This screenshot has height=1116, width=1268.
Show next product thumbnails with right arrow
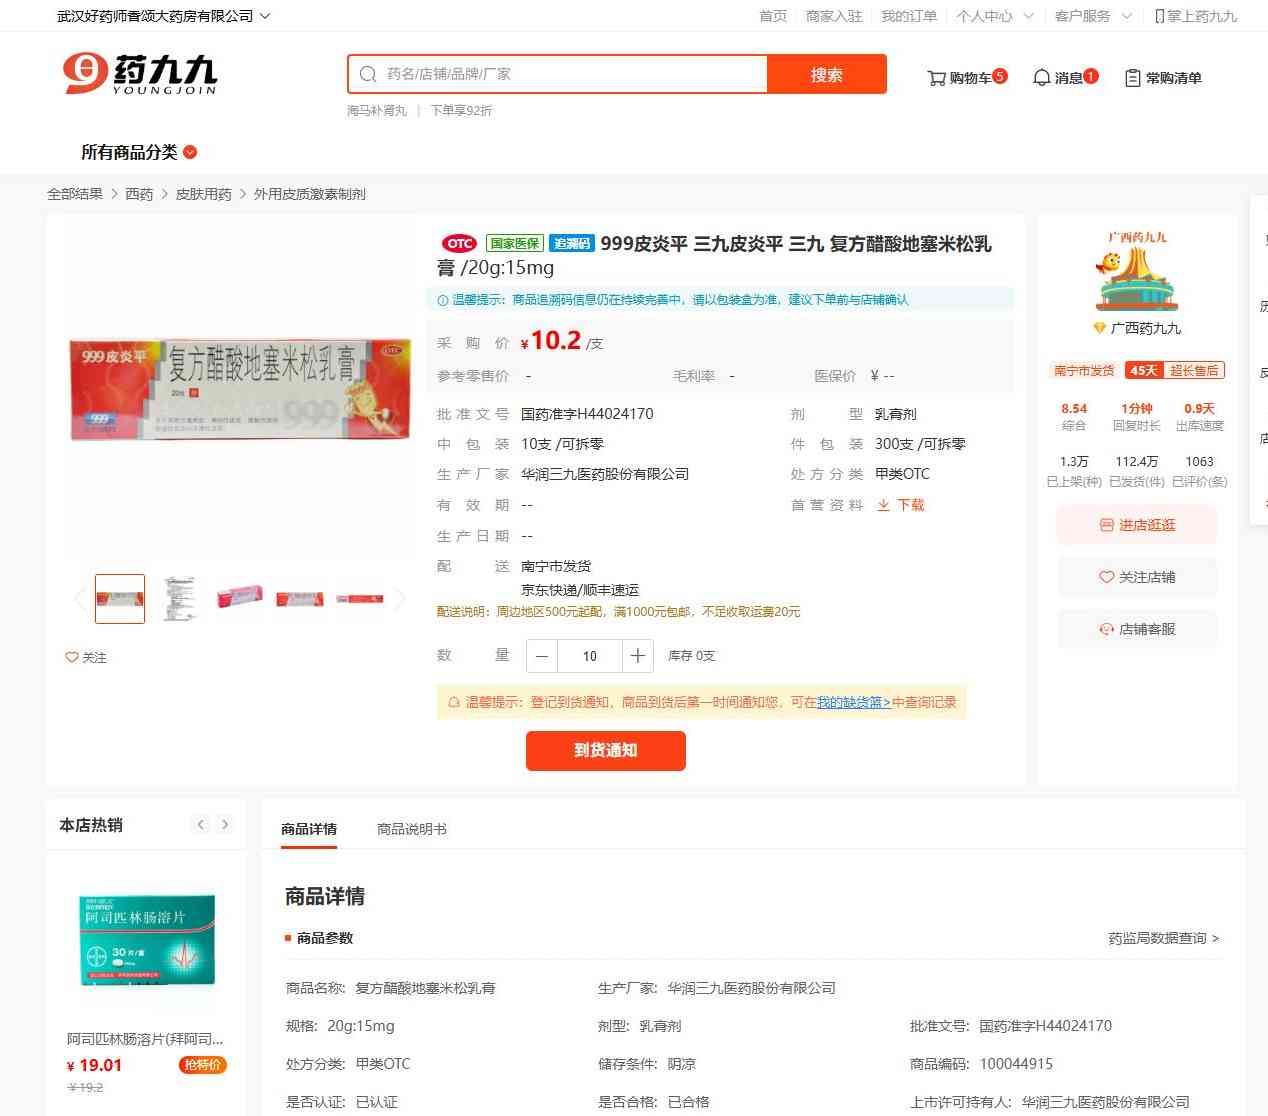[400, 599]
